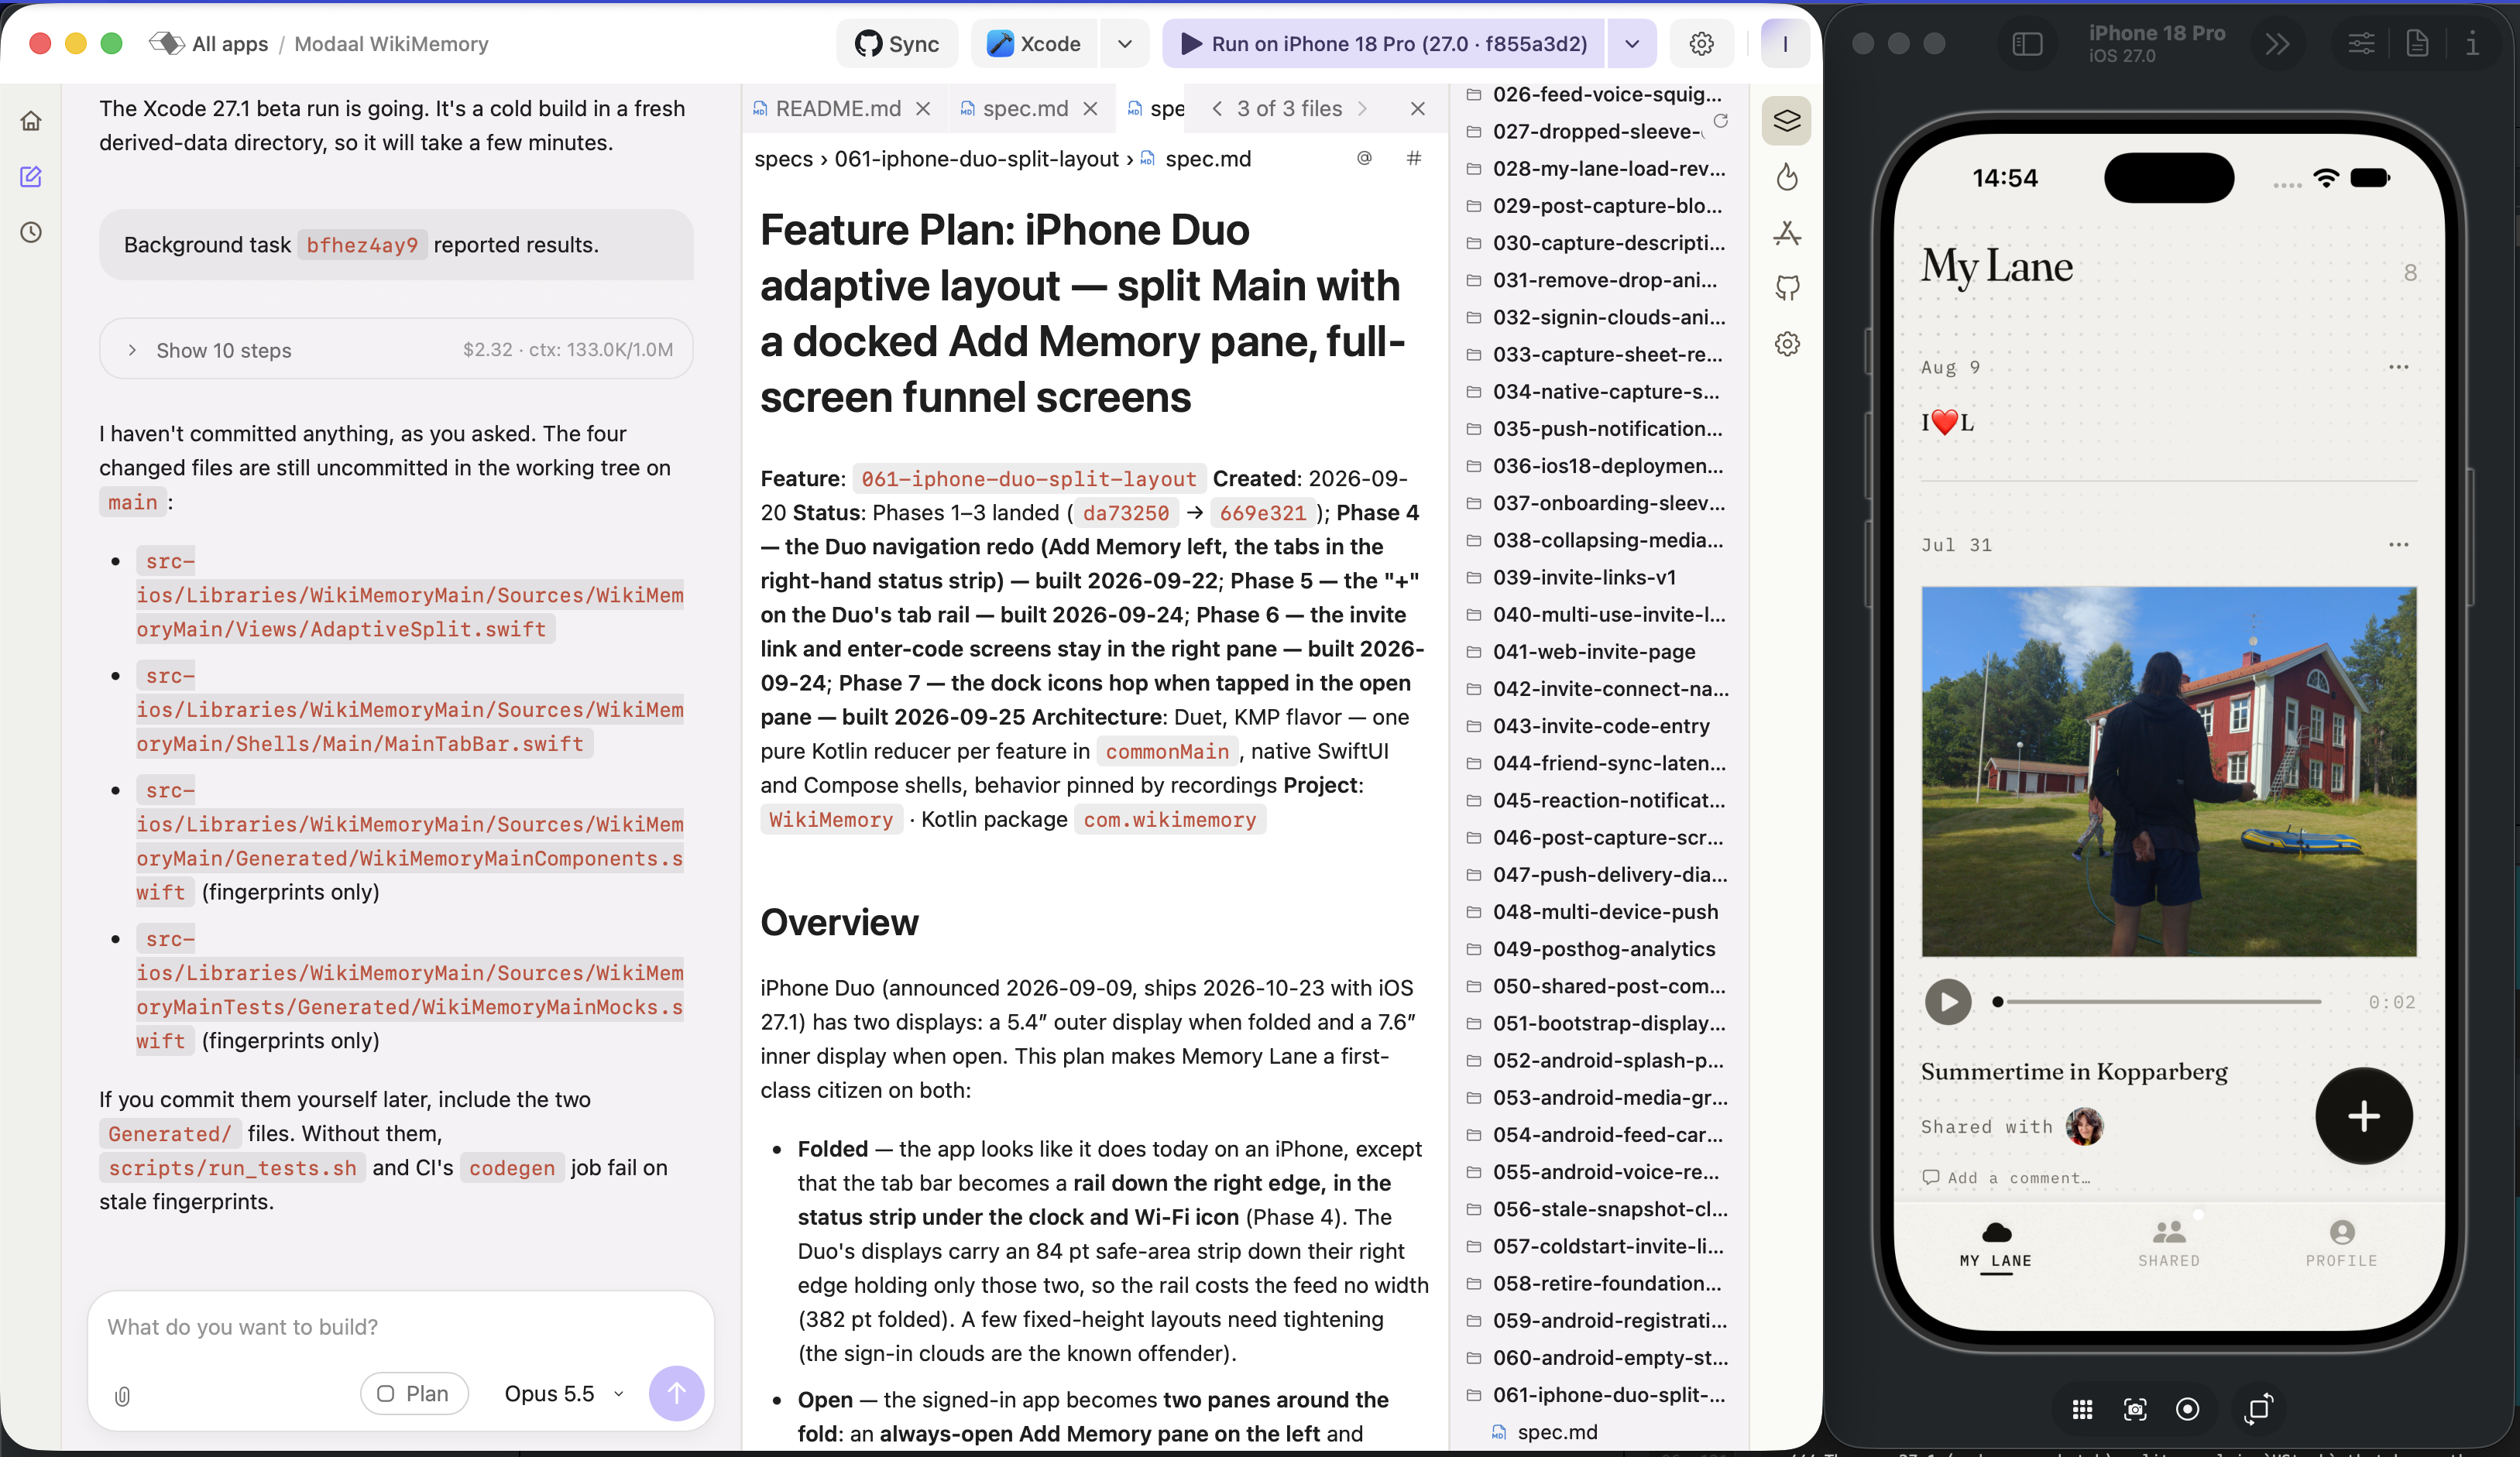This screenshot has height=1457, width=2520.
Task: Collapse the 061-iphone-duo-split folder
Action: click(x=1596, y=1394)
